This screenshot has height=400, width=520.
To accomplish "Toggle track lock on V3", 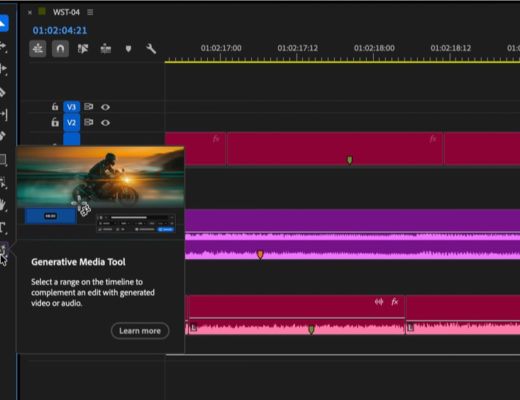I will pyautogui.click(x=55, y=107).
